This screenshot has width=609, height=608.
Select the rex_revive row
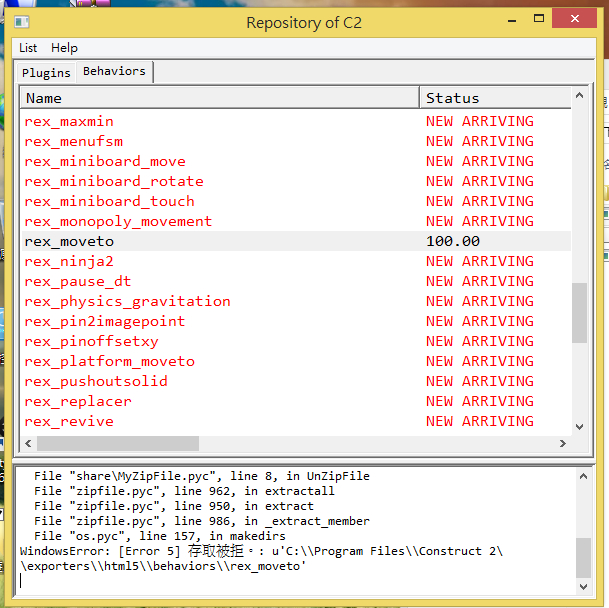pos(296,422)
